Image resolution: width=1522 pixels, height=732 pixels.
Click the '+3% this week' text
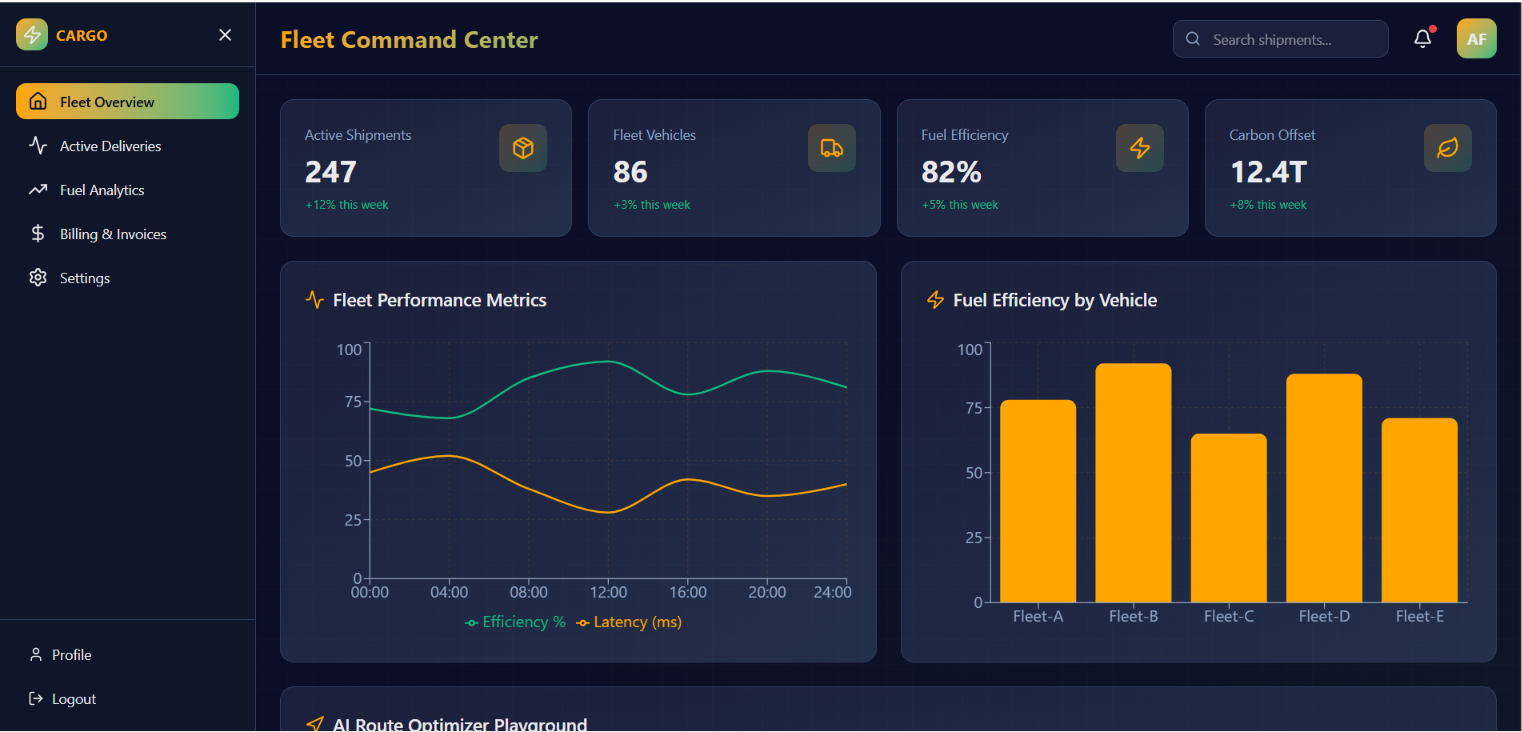tap(651, 204)
